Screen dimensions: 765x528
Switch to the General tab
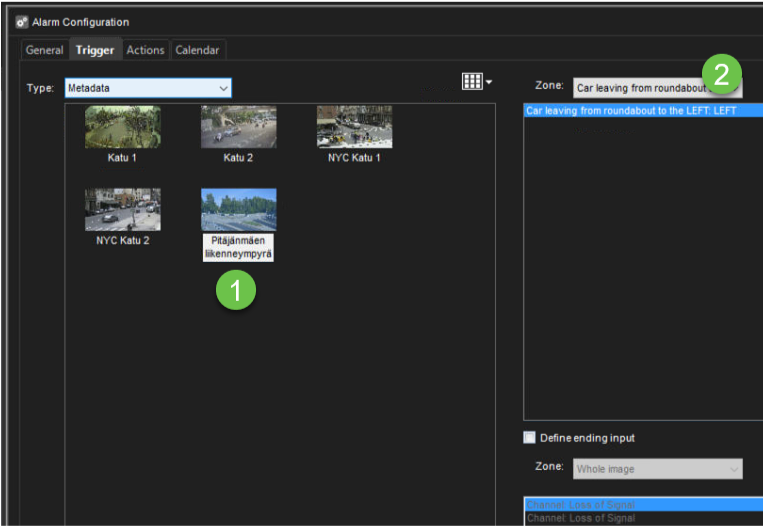44,50
